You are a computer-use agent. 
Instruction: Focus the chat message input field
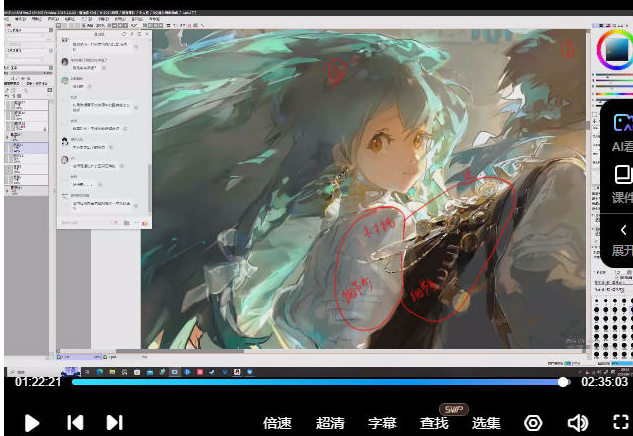coord(83,223)
